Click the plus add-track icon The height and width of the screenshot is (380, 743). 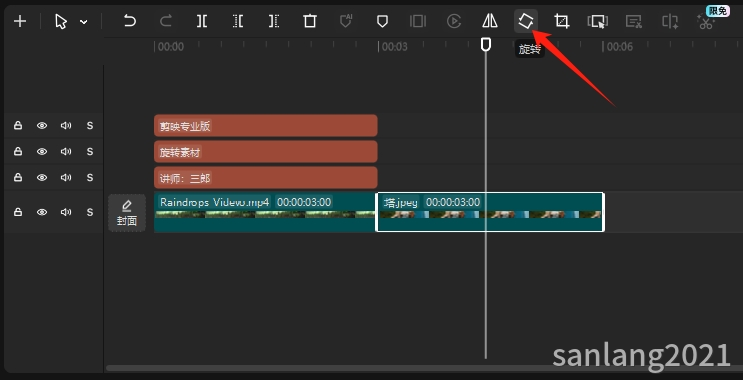point(19,21)
